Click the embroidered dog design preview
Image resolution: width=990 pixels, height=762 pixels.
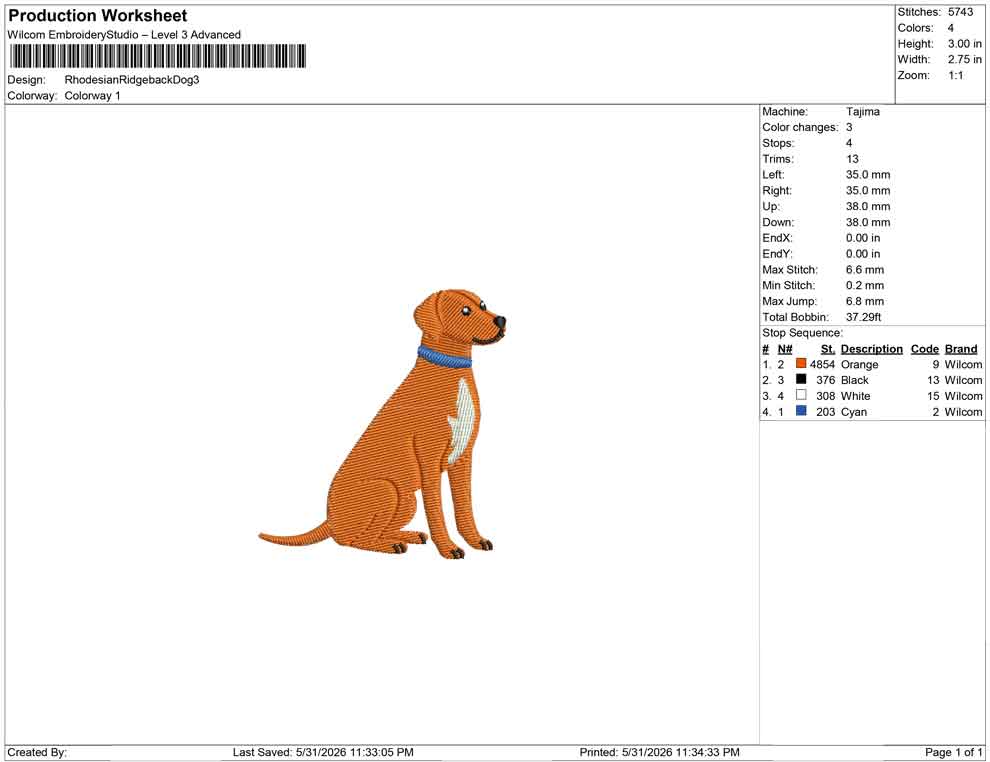[x=383, y=424]
